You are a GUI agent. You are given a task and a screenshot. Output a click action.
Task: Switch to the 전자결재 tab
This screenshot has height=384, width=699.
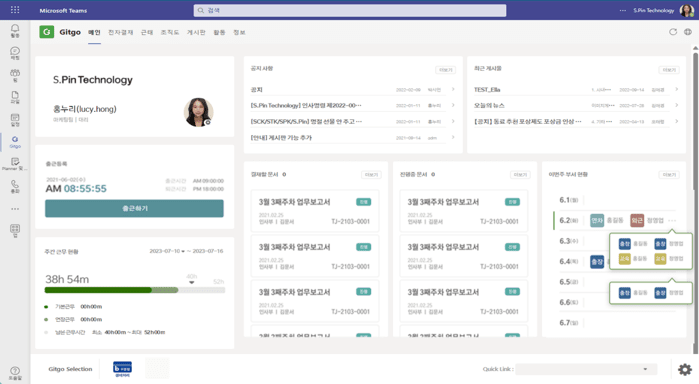120,32
